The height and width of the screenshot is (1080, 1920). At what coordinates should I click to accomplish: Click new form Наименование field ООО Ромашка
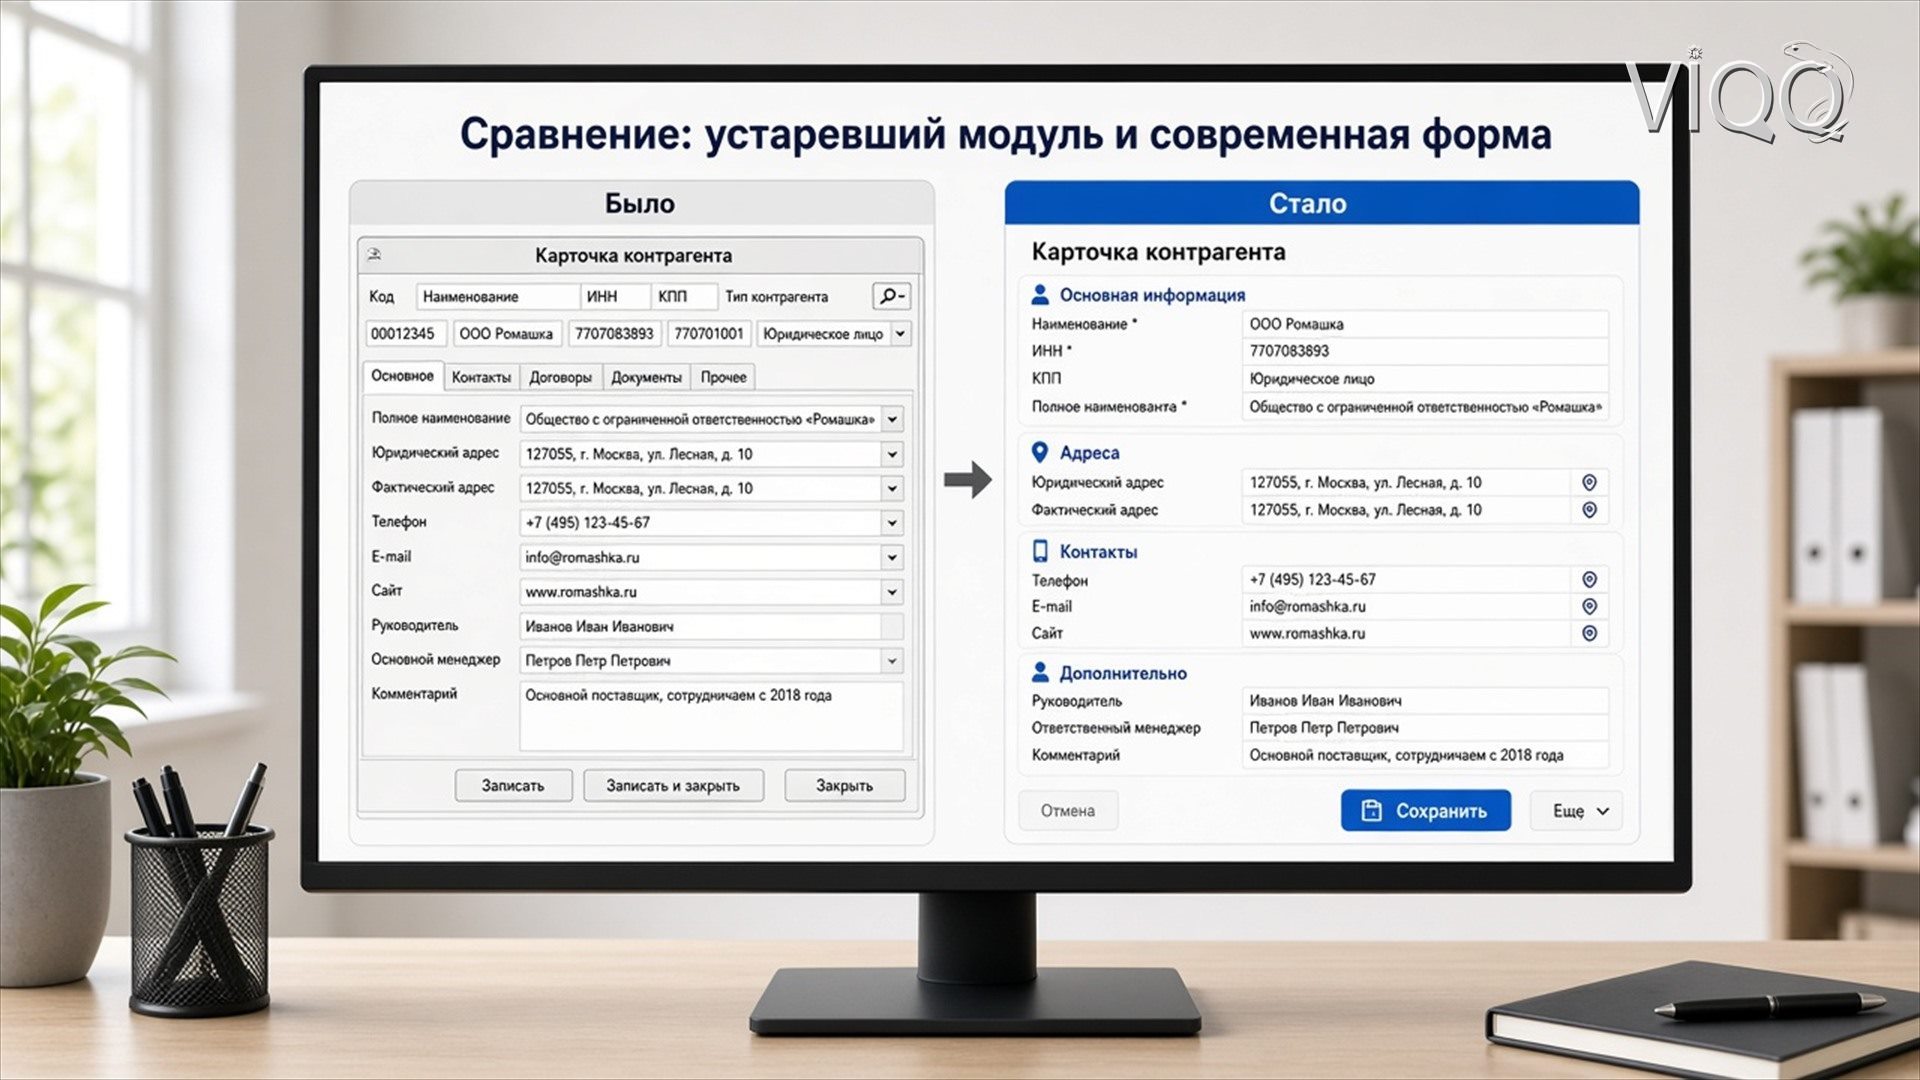(1425, 323)
